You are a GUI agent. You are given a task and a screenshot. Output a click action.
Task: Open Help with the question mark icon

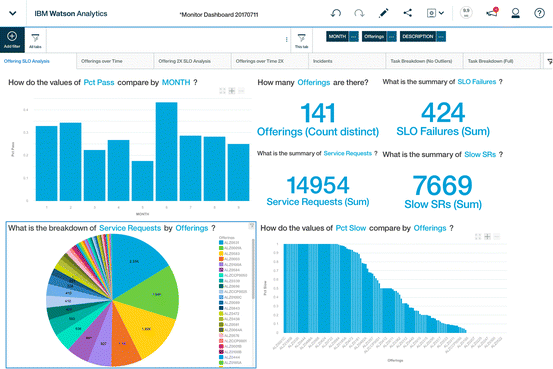539,13
